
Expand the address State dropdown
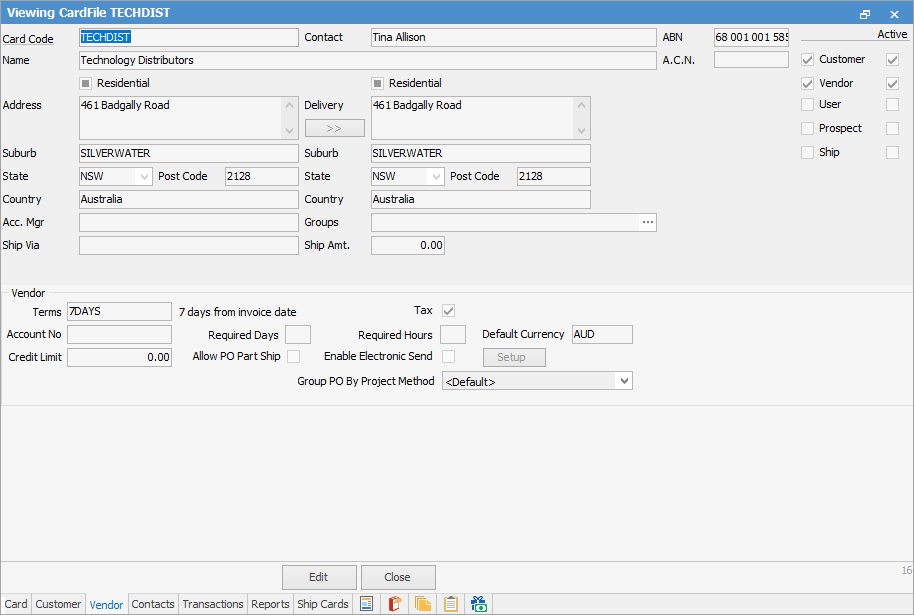142,177
